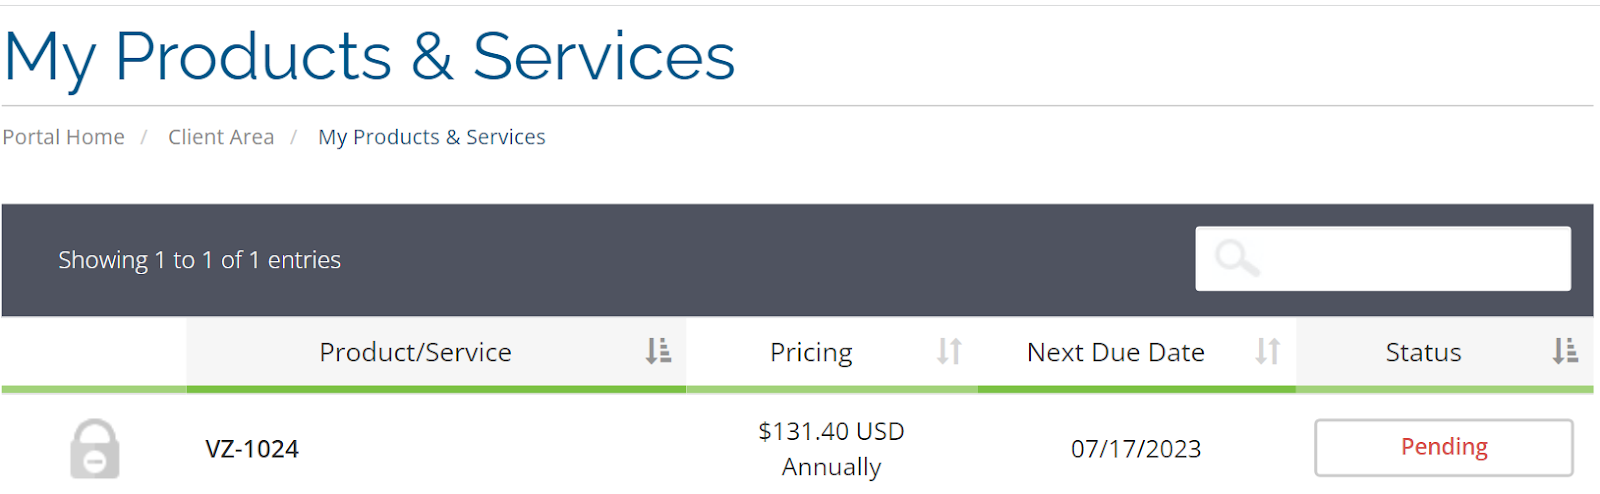
Task: Select the 07/17/2023 due date cell
Action: [1136, 449]
